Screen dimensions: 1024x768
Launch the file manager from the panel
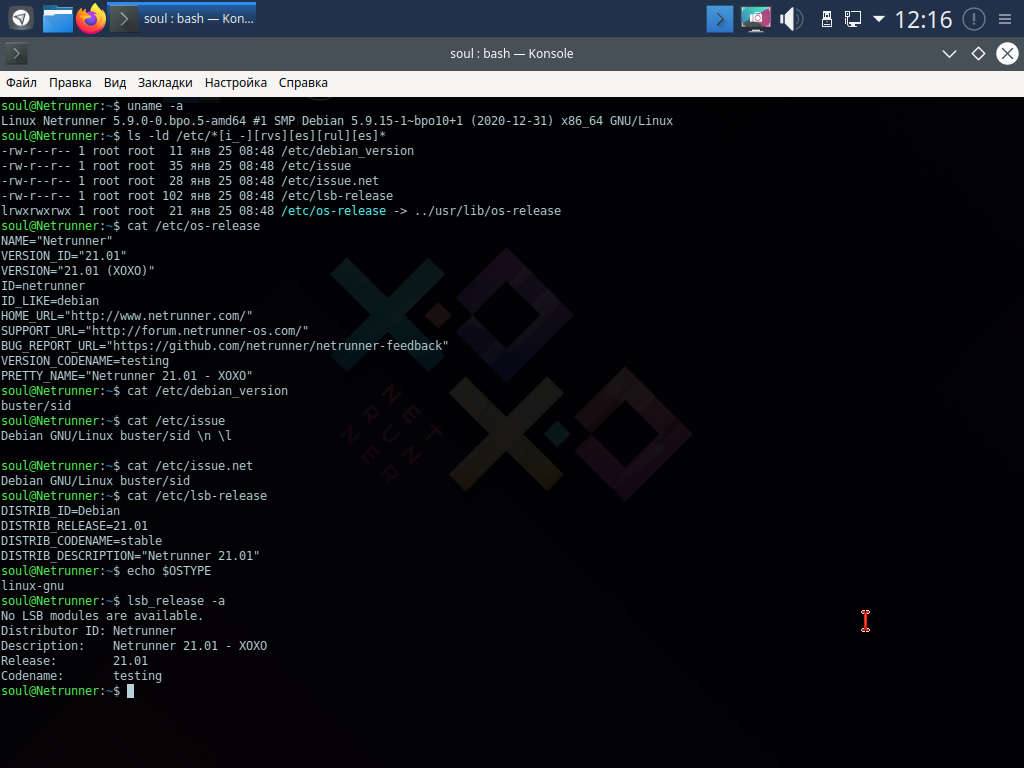pyautogui.click(x=57, y=18)
